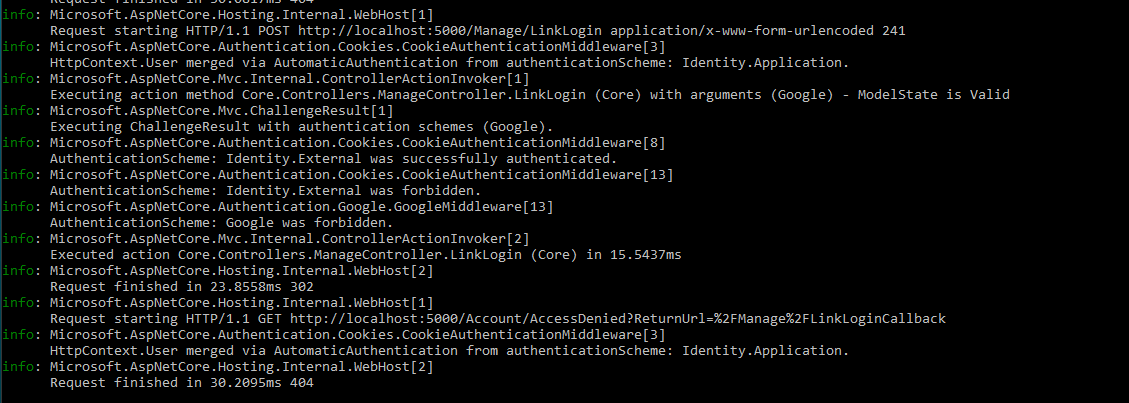Image resolution: width=1129 pixels, height=403 pixels.
Task: Click 'Request finished in 23.8558ms 302' line
Action: pyautogui.click(x=181, y=286)
